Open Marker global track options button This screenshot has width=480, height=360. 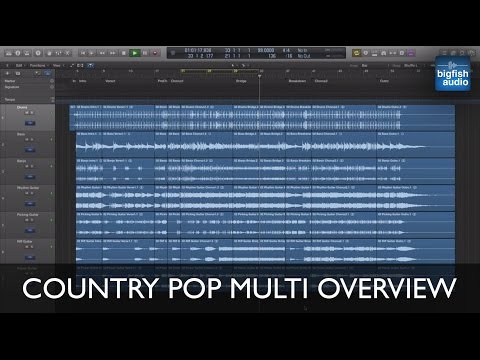point(52,81)
